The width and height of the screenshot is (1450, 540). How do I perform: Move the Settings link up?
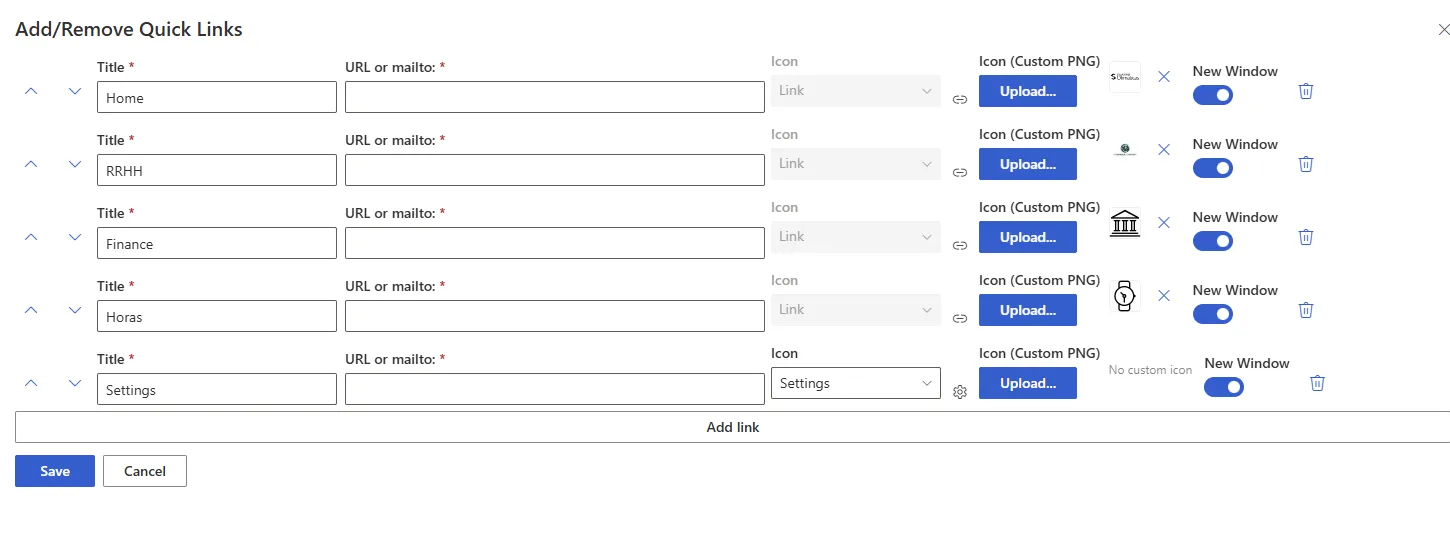[31, 383]
